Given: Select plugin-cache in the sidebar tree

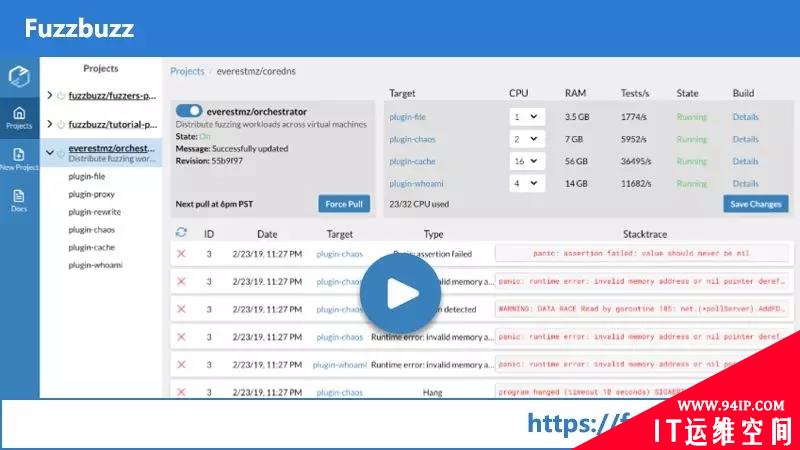Looking at the screenshot, I should tap(91, 247).
